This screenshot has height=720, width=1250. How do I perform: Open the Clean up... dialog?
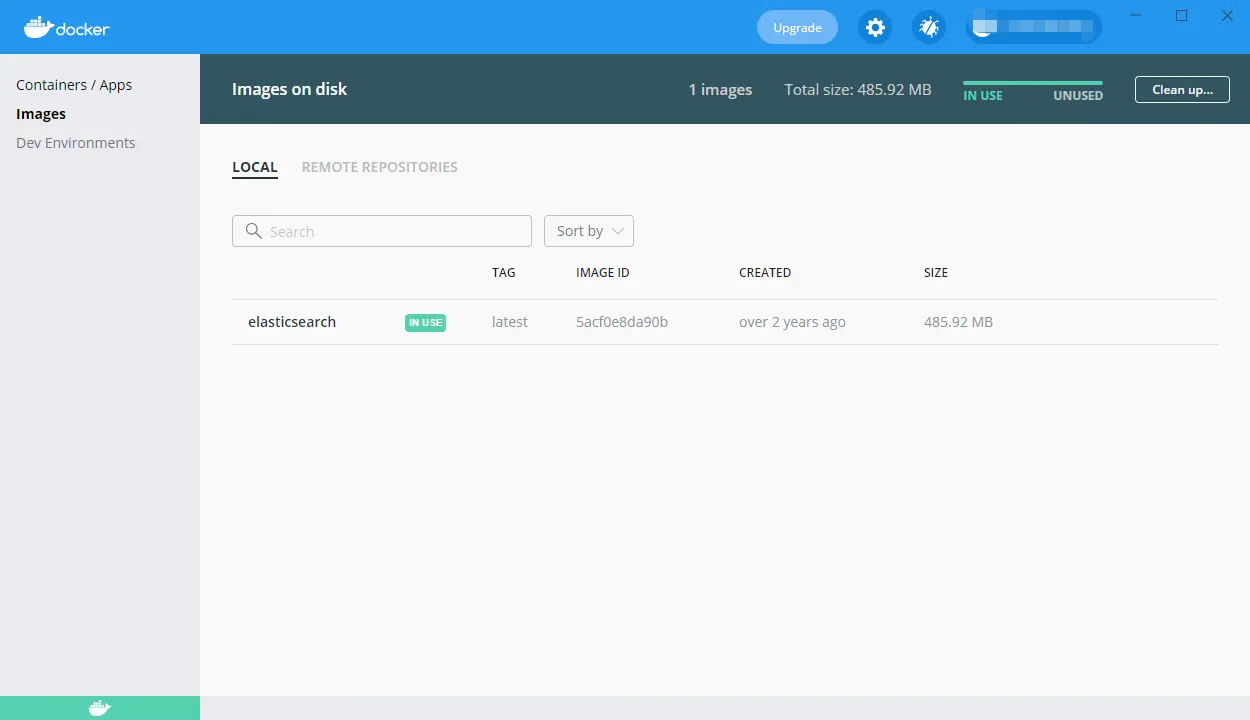tap(1182, 89)
